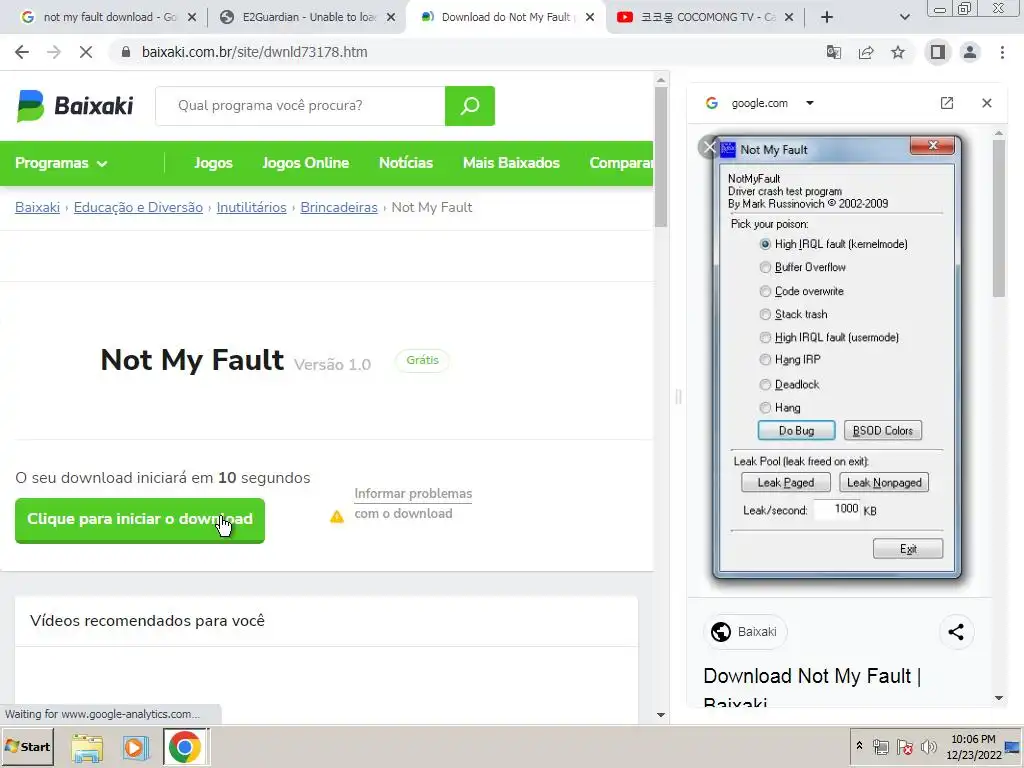
Task: Click the Educação e Diversão breadcrumb
Action: coord(138,207)
